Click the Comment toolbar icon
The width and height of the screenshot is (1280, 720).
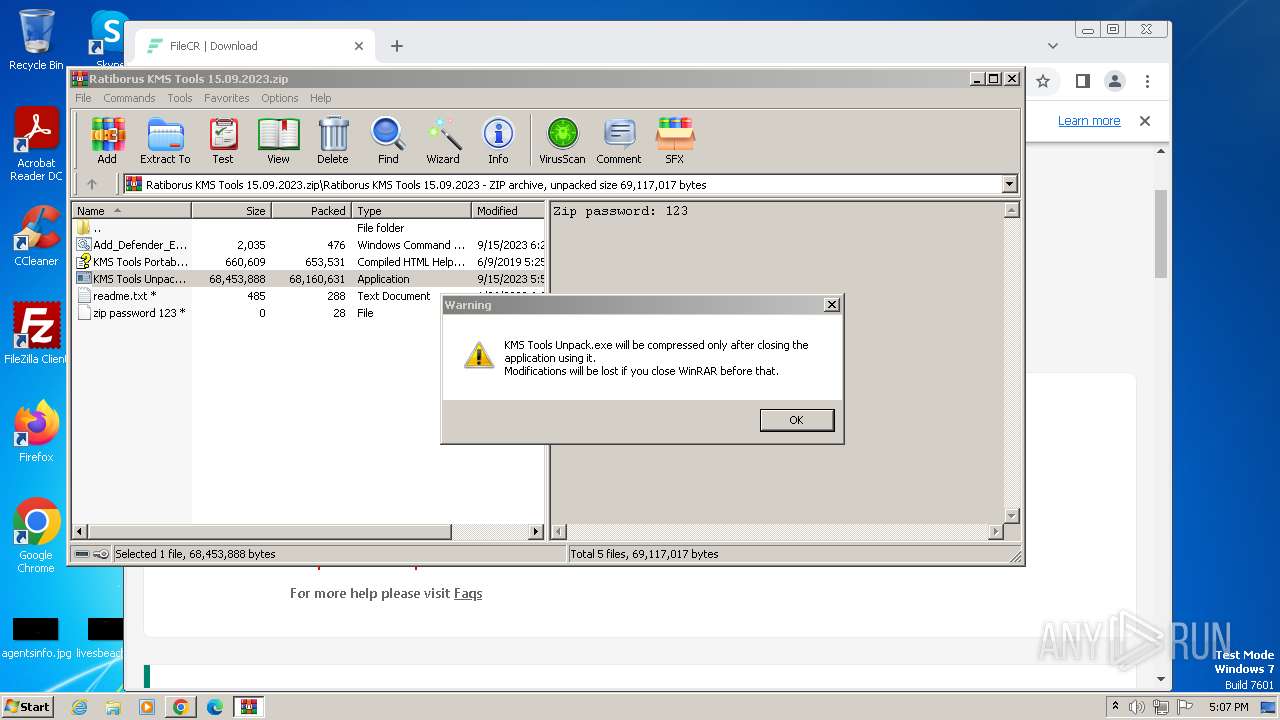(619, 140)
